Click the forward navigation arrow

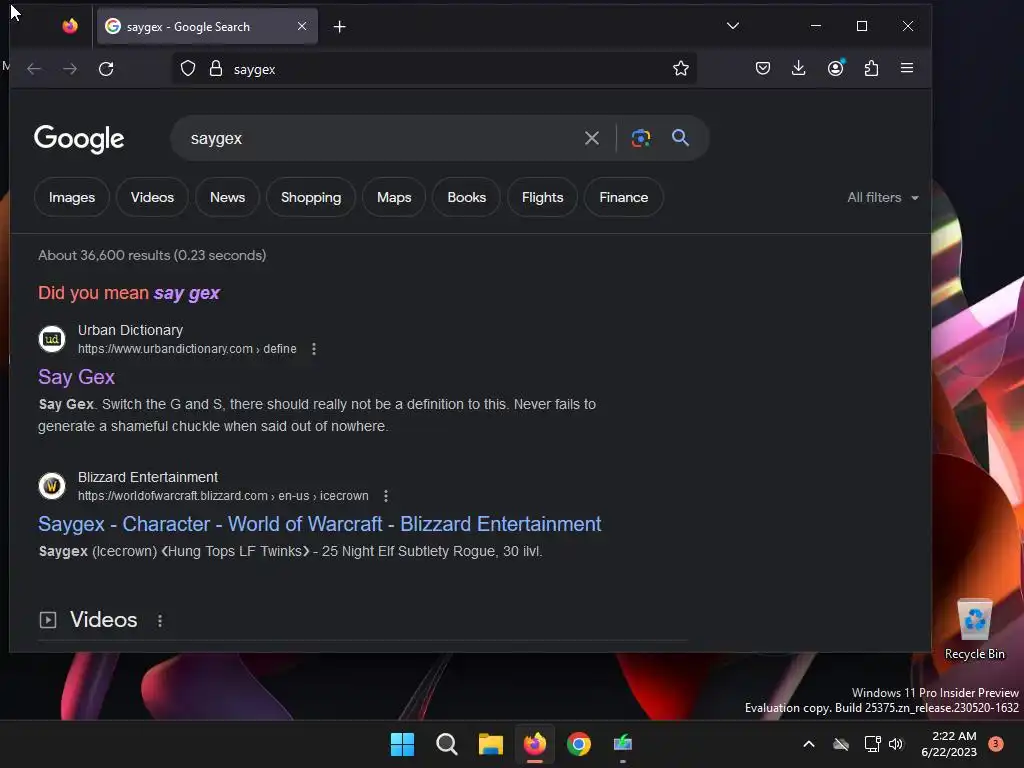click(x=70, y=69)
